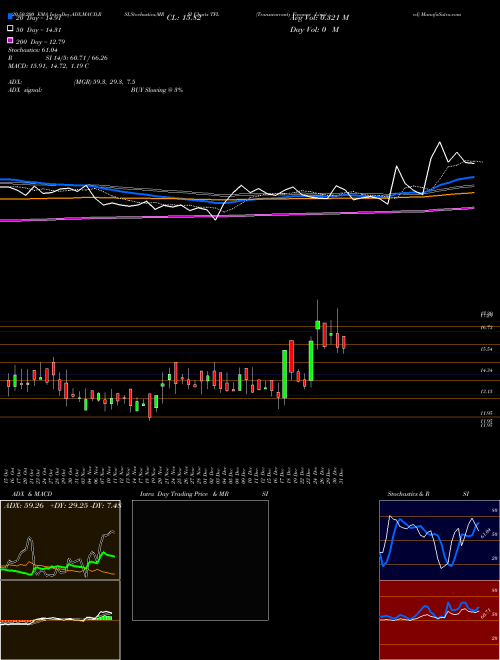Click the 14.24 price axis label
Screen dimensions: 500x660
point(487,370)
